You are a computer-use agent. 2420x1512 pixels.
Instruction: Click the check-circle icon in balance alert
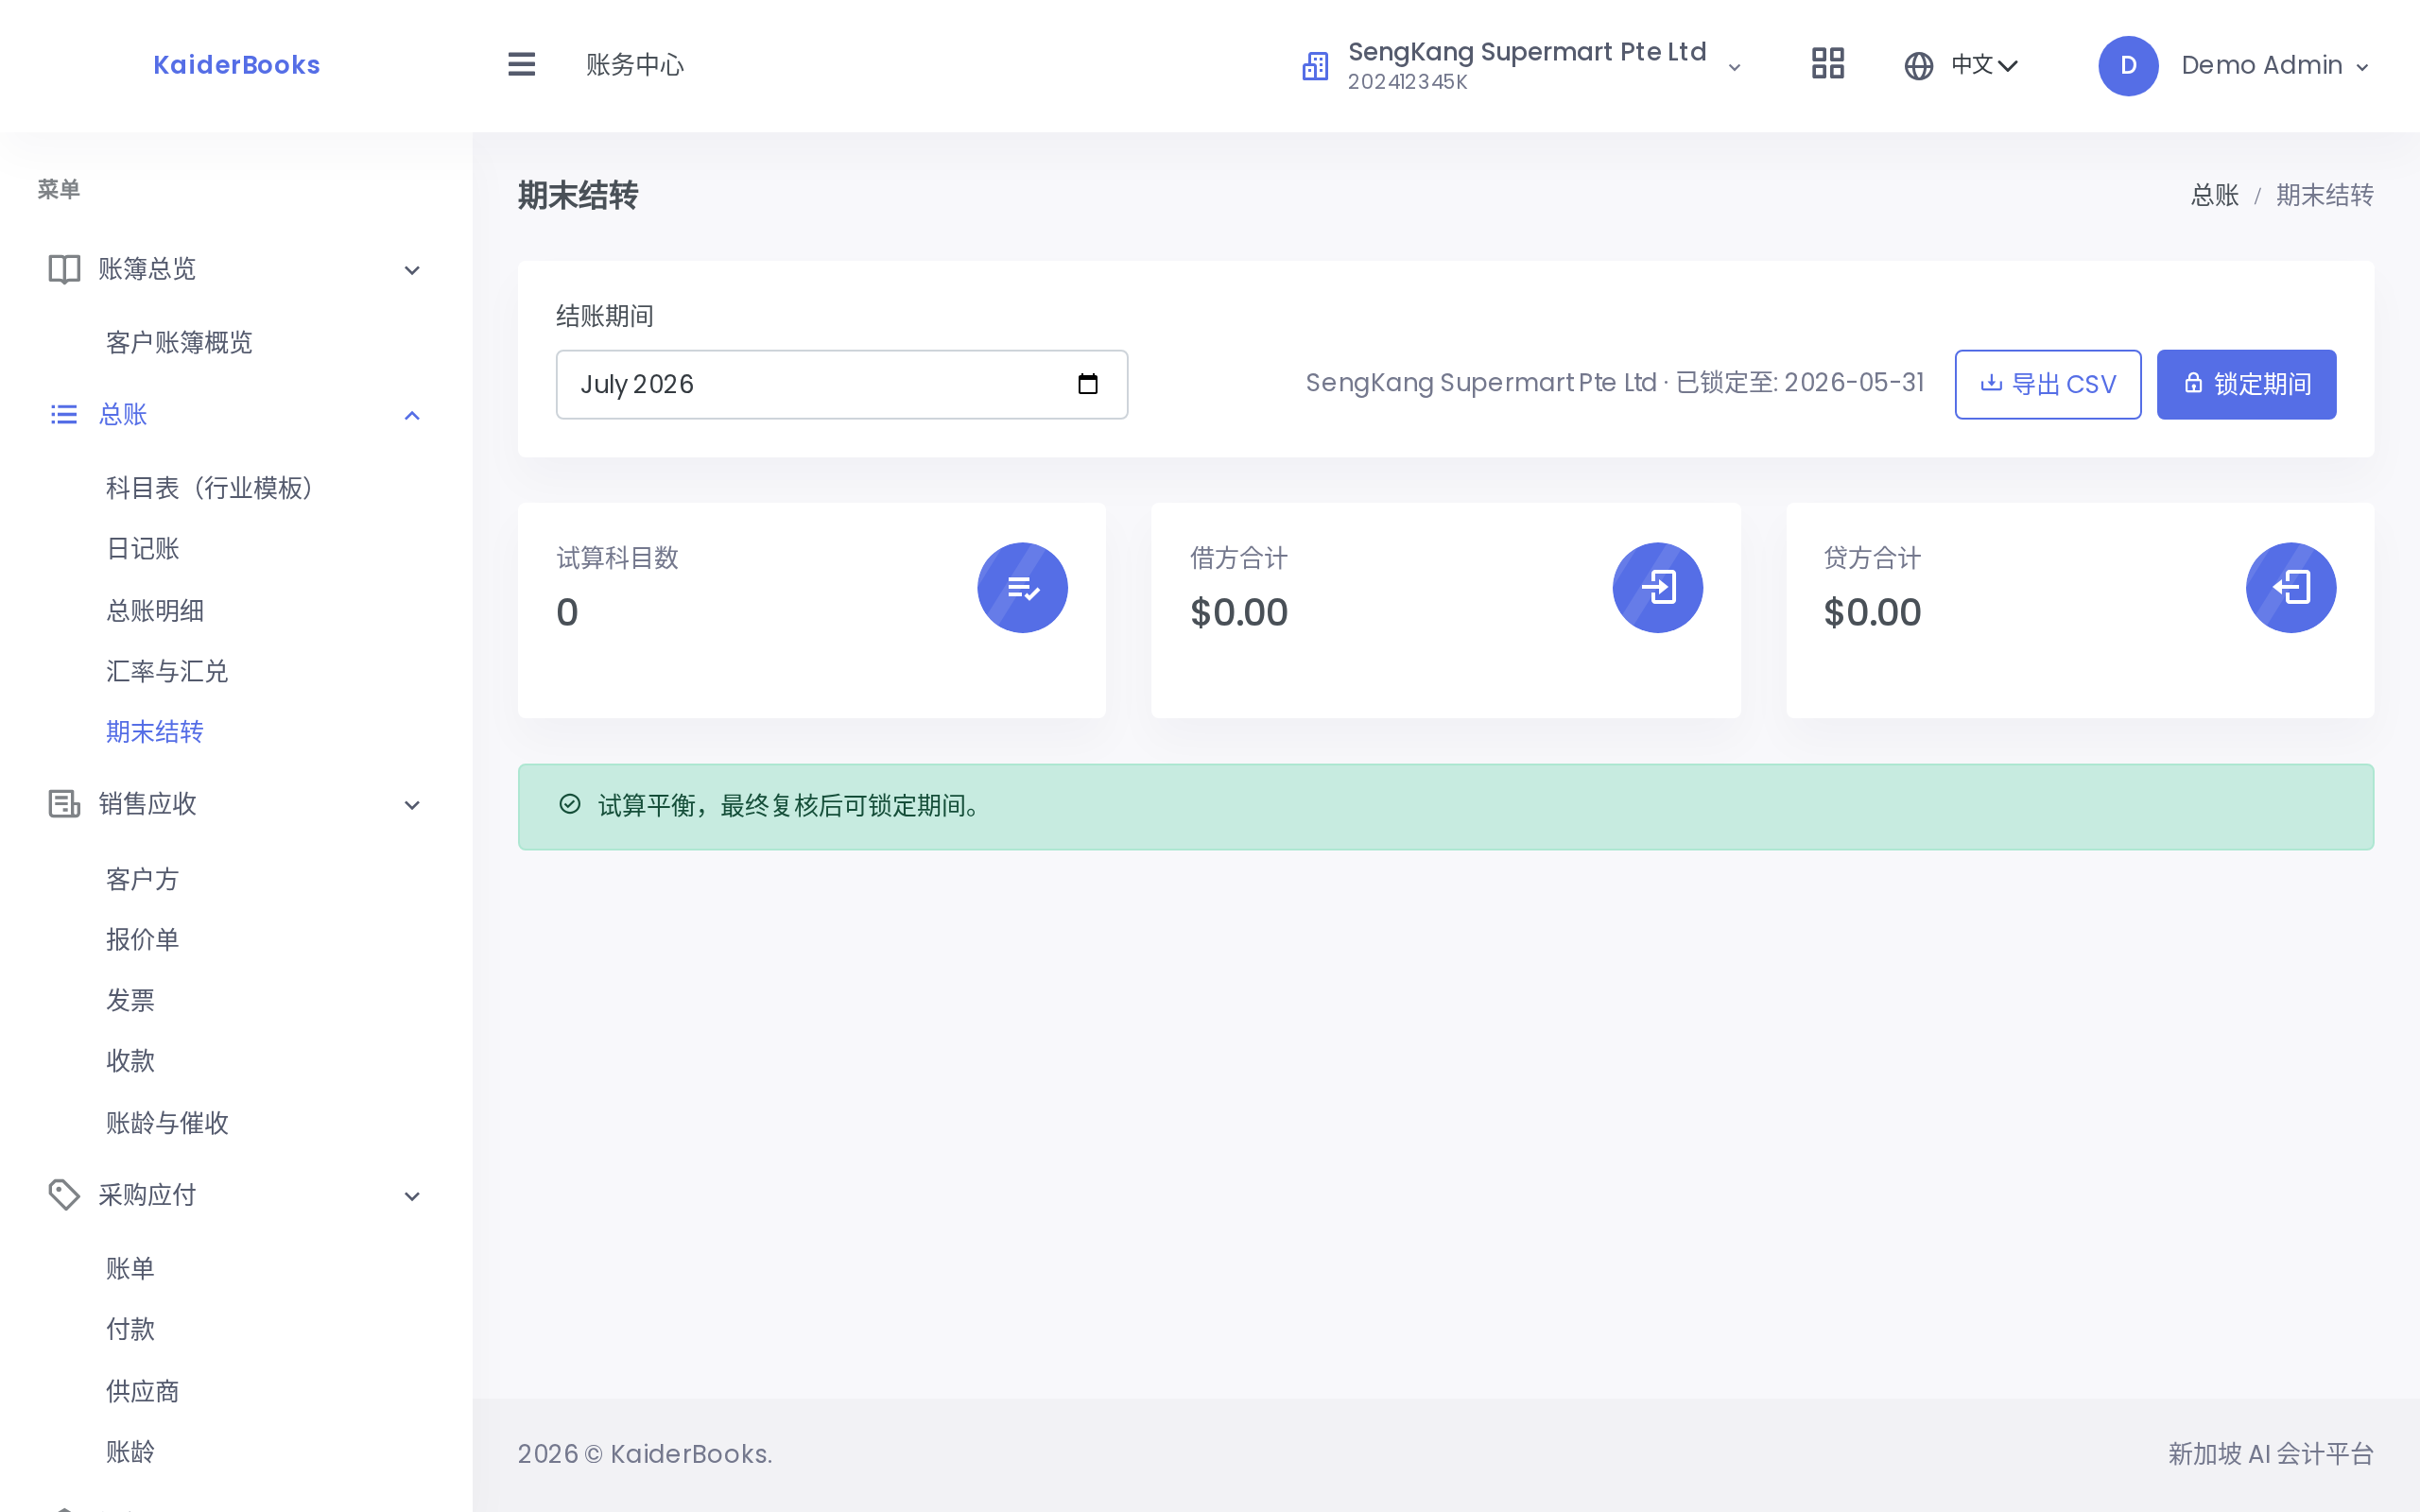click(570, 805)
